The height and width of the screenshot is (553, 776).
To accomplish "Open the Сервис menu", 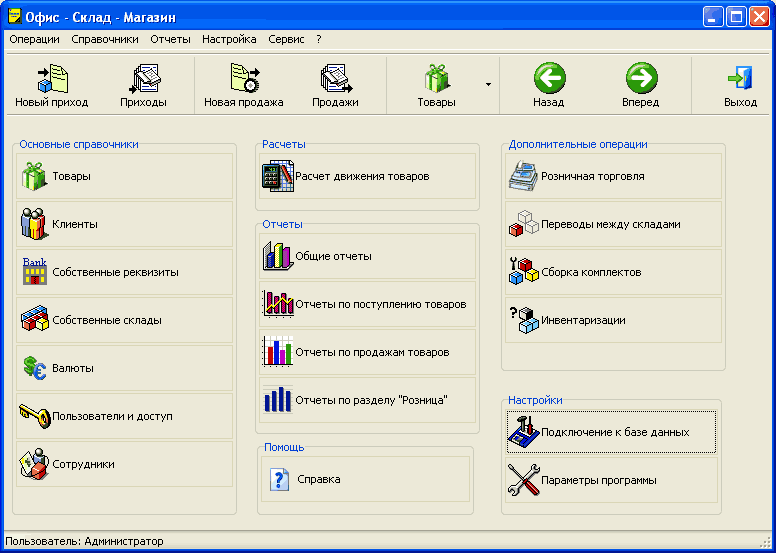I will click(286, 39).
